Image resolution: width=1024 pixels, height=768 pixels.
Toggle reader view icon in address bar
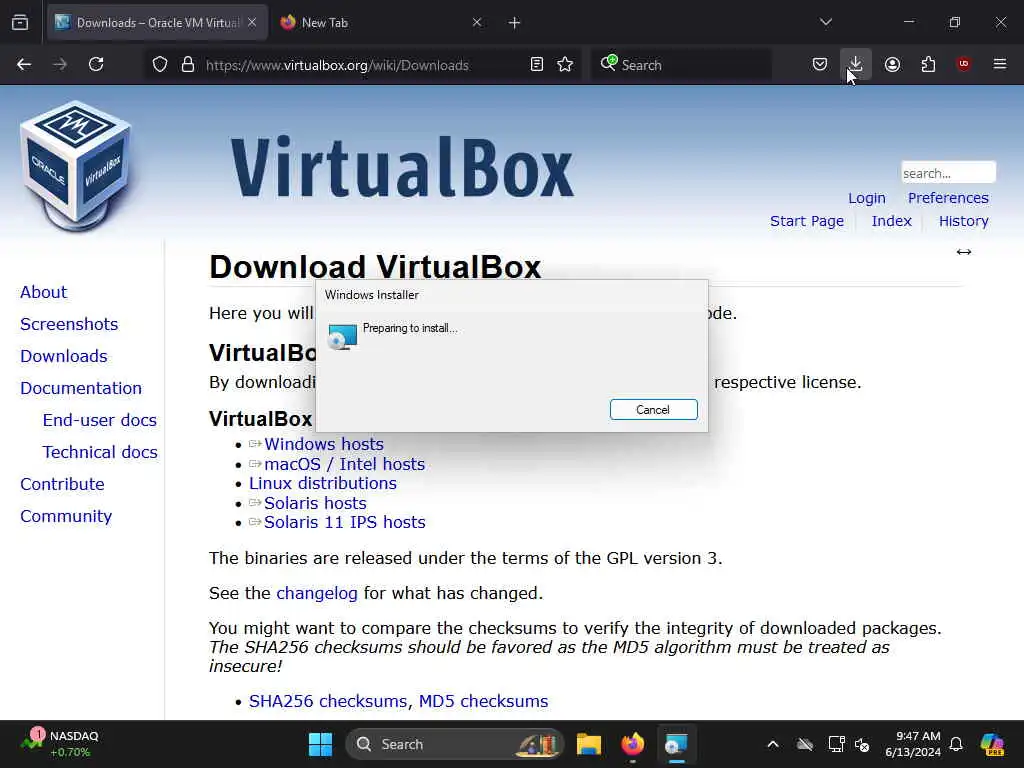537,65
